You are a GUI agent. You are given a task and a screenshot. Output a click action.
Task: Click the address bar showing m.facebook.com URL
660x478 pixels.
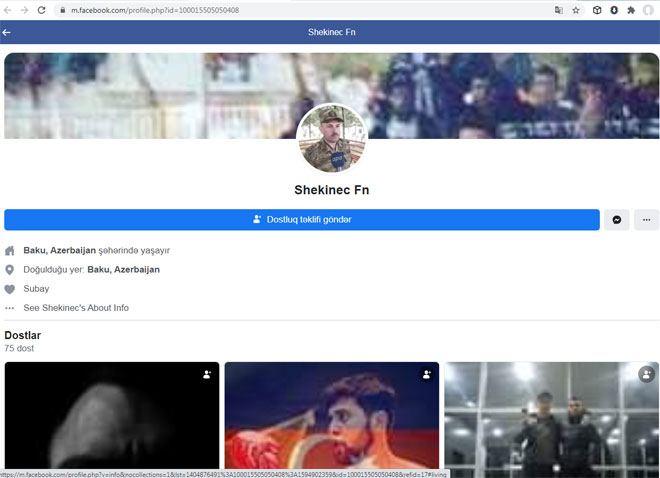click(x=300, y=10)
